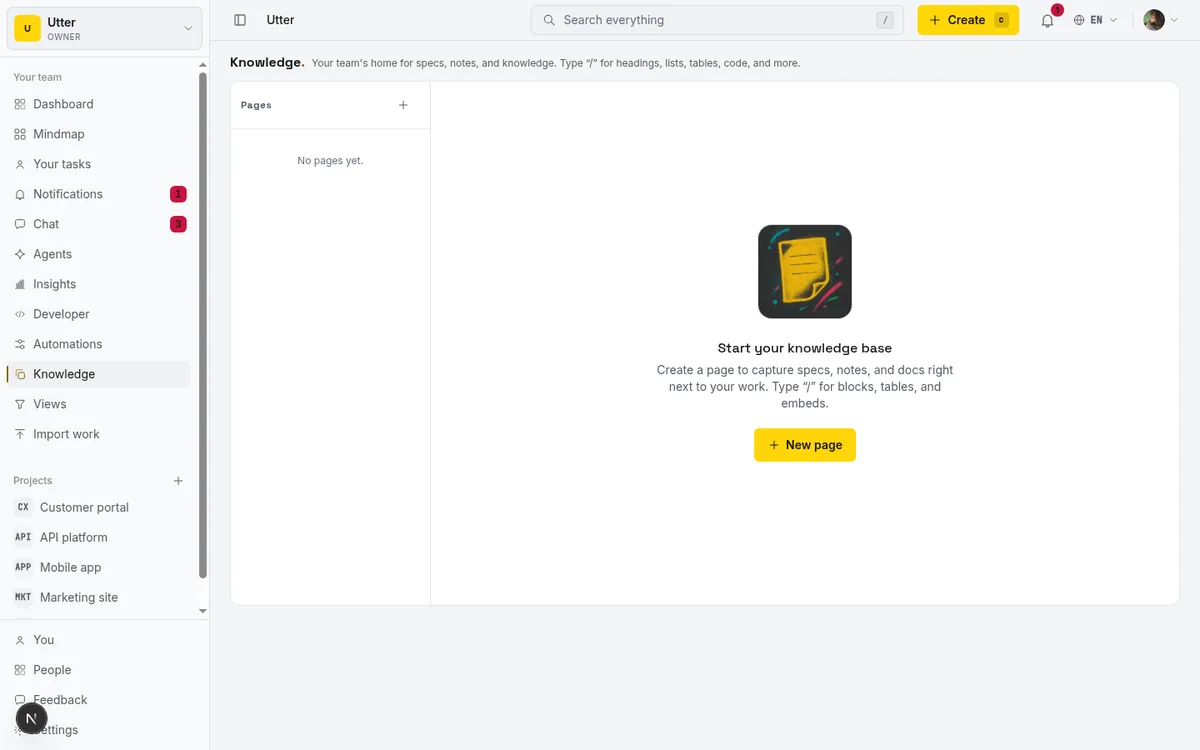
Task: Open the Agents section
Action: [98, 254]
